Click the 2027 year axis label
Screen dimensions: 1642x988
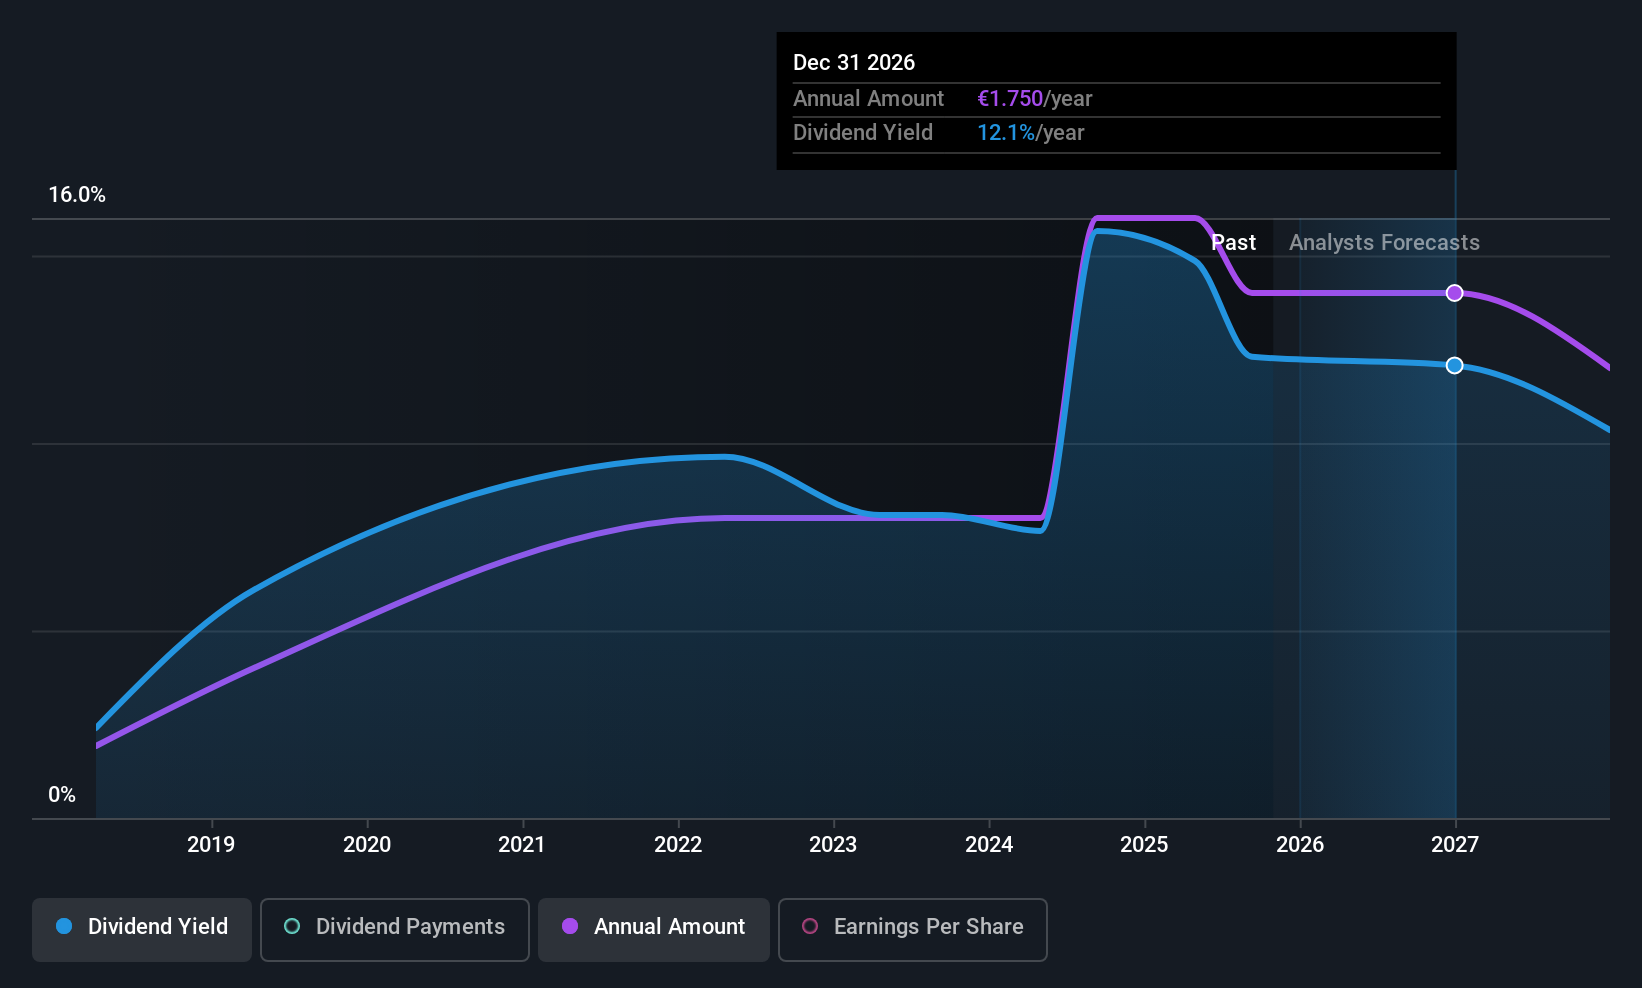(1454, 845)
